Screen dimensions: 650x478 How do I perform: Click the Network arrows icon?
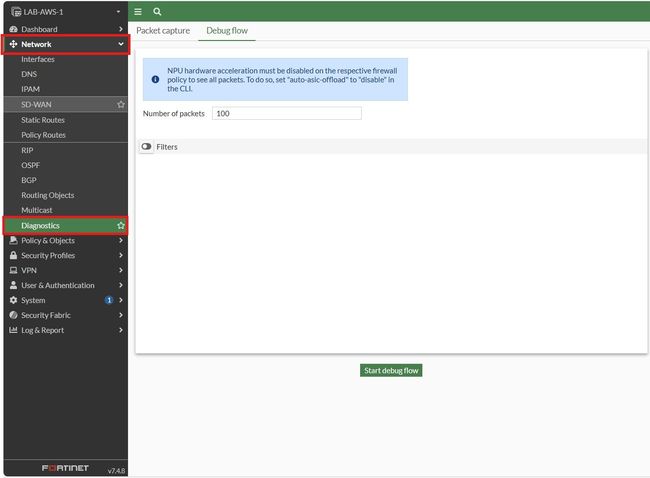(x=13, y=44)
